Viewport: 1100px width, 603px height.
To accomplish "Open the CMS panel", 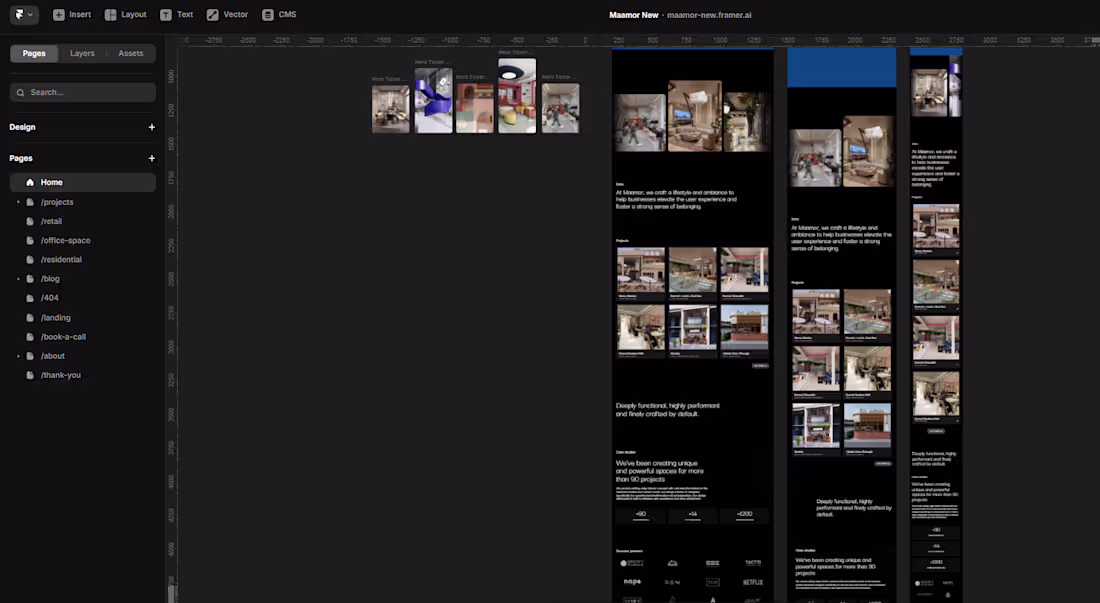I will tap(266, 14).
